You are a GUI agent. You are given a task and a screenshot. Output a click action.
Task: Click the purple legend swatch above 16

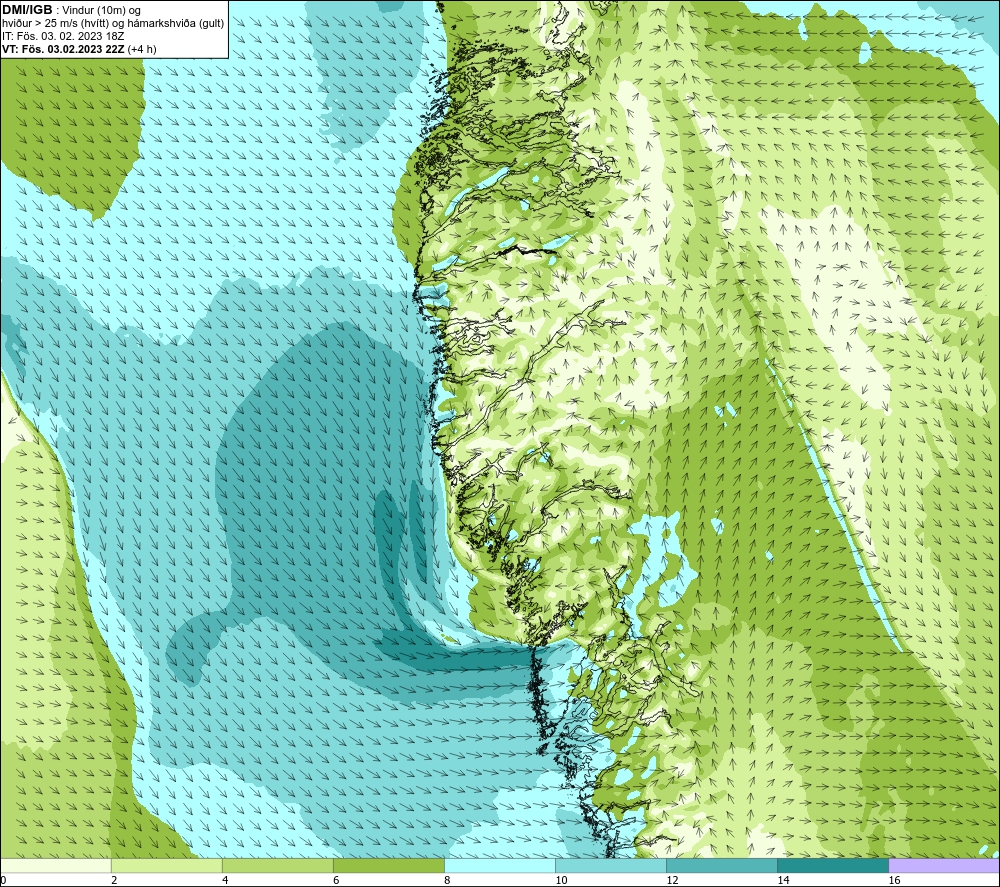pos(944,866)
